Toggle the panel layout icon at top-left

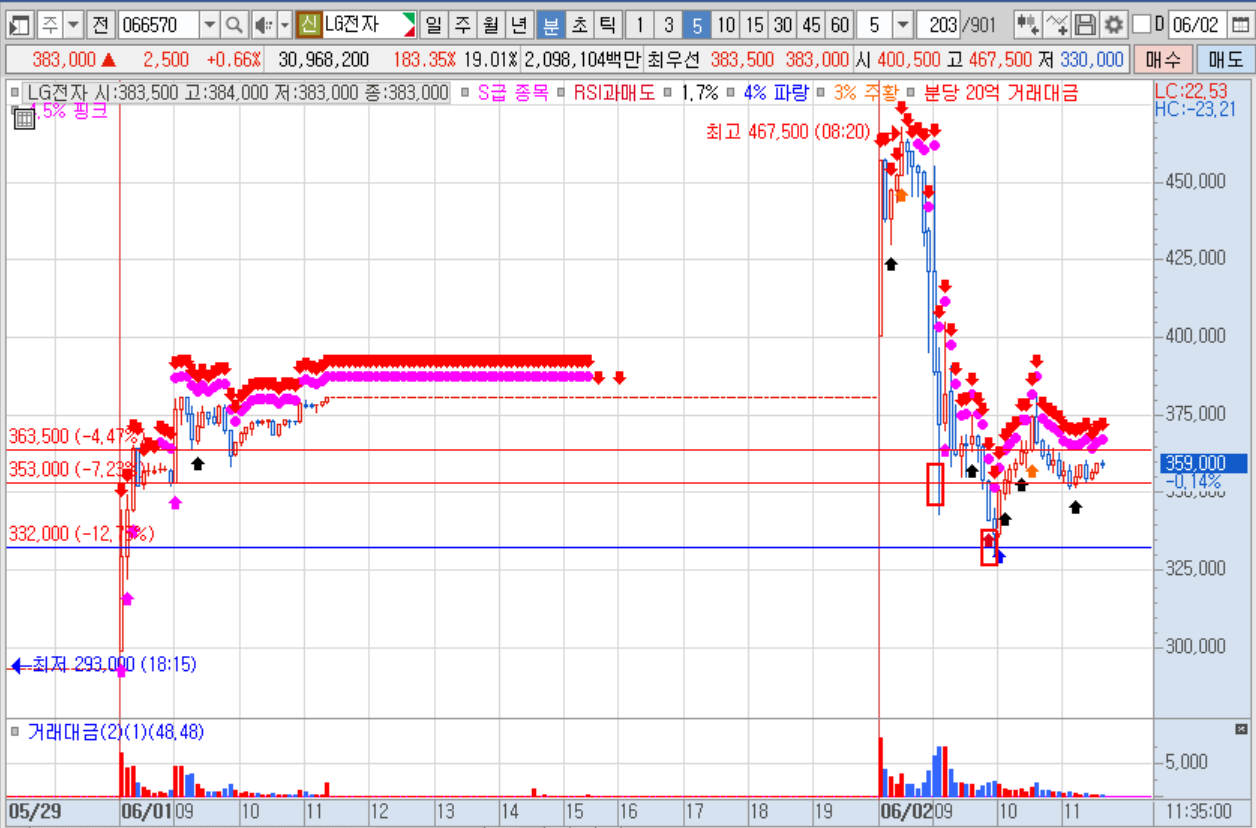[21, 24]
